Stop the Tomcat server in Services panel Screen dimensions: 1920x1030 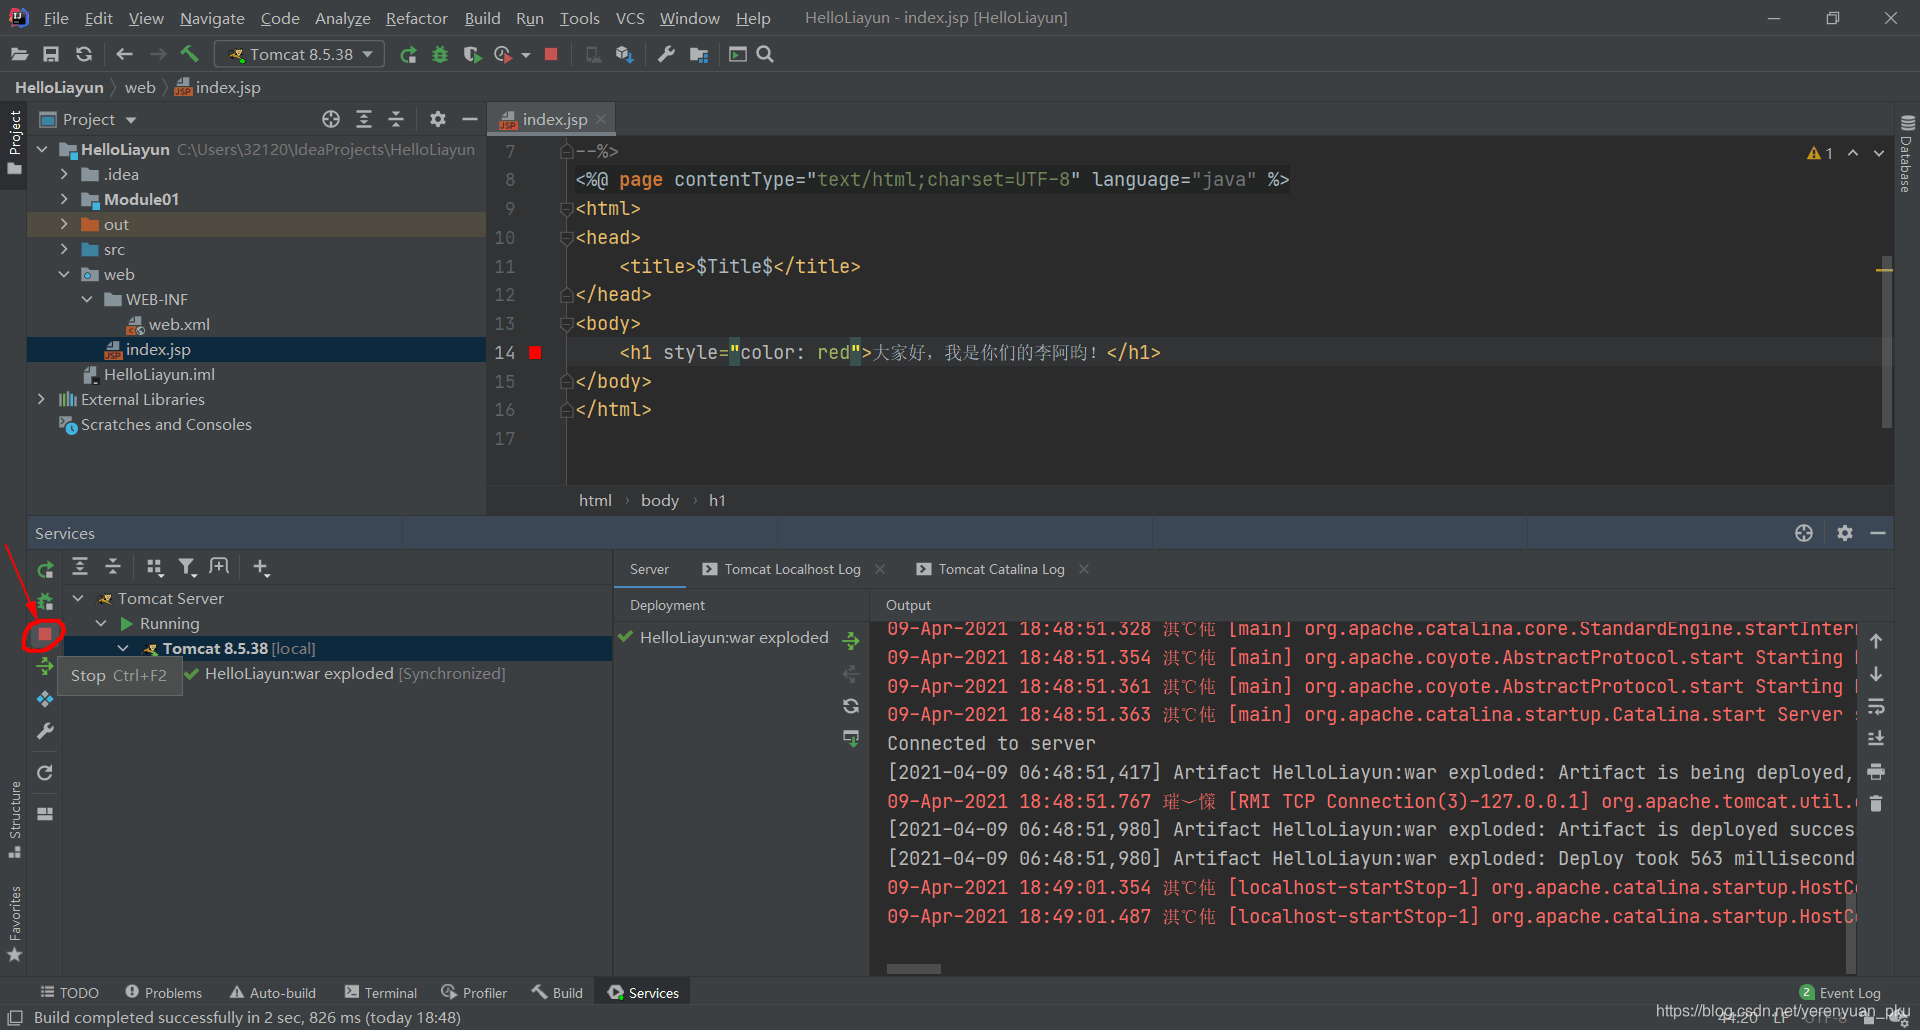(x=44, y=634)
